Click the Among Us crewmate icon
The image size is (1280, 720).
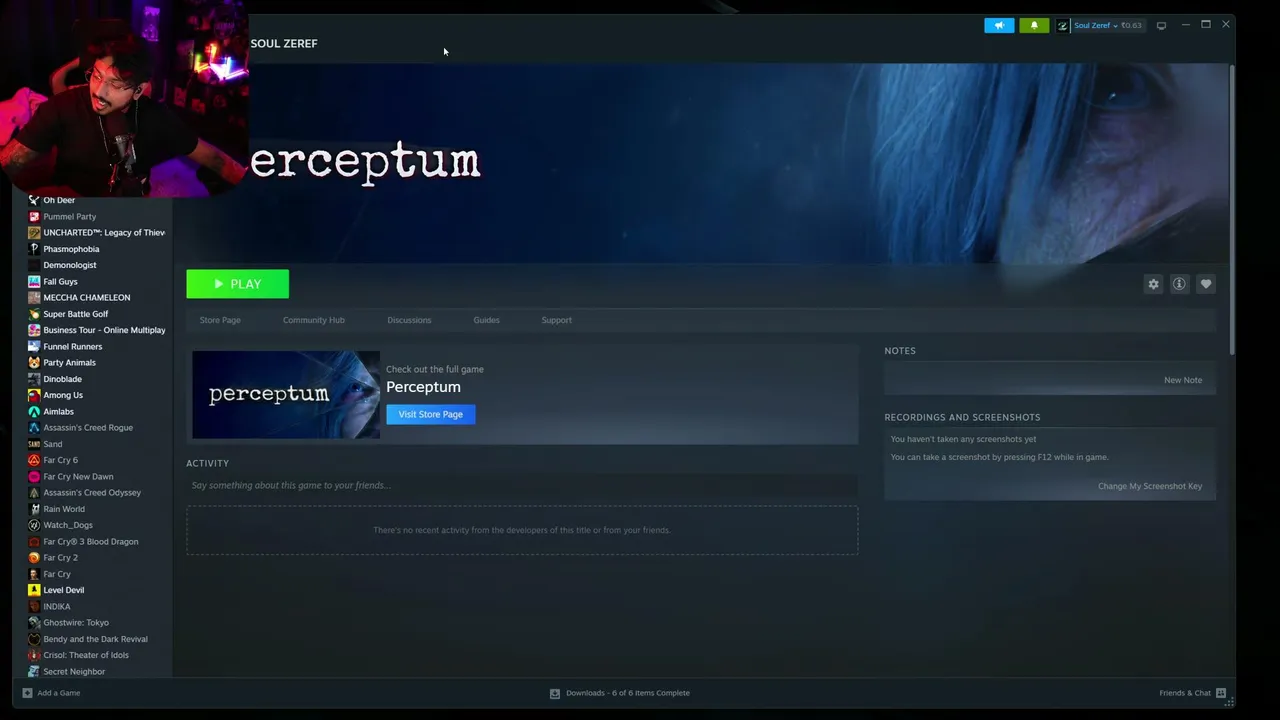point(34,395)
